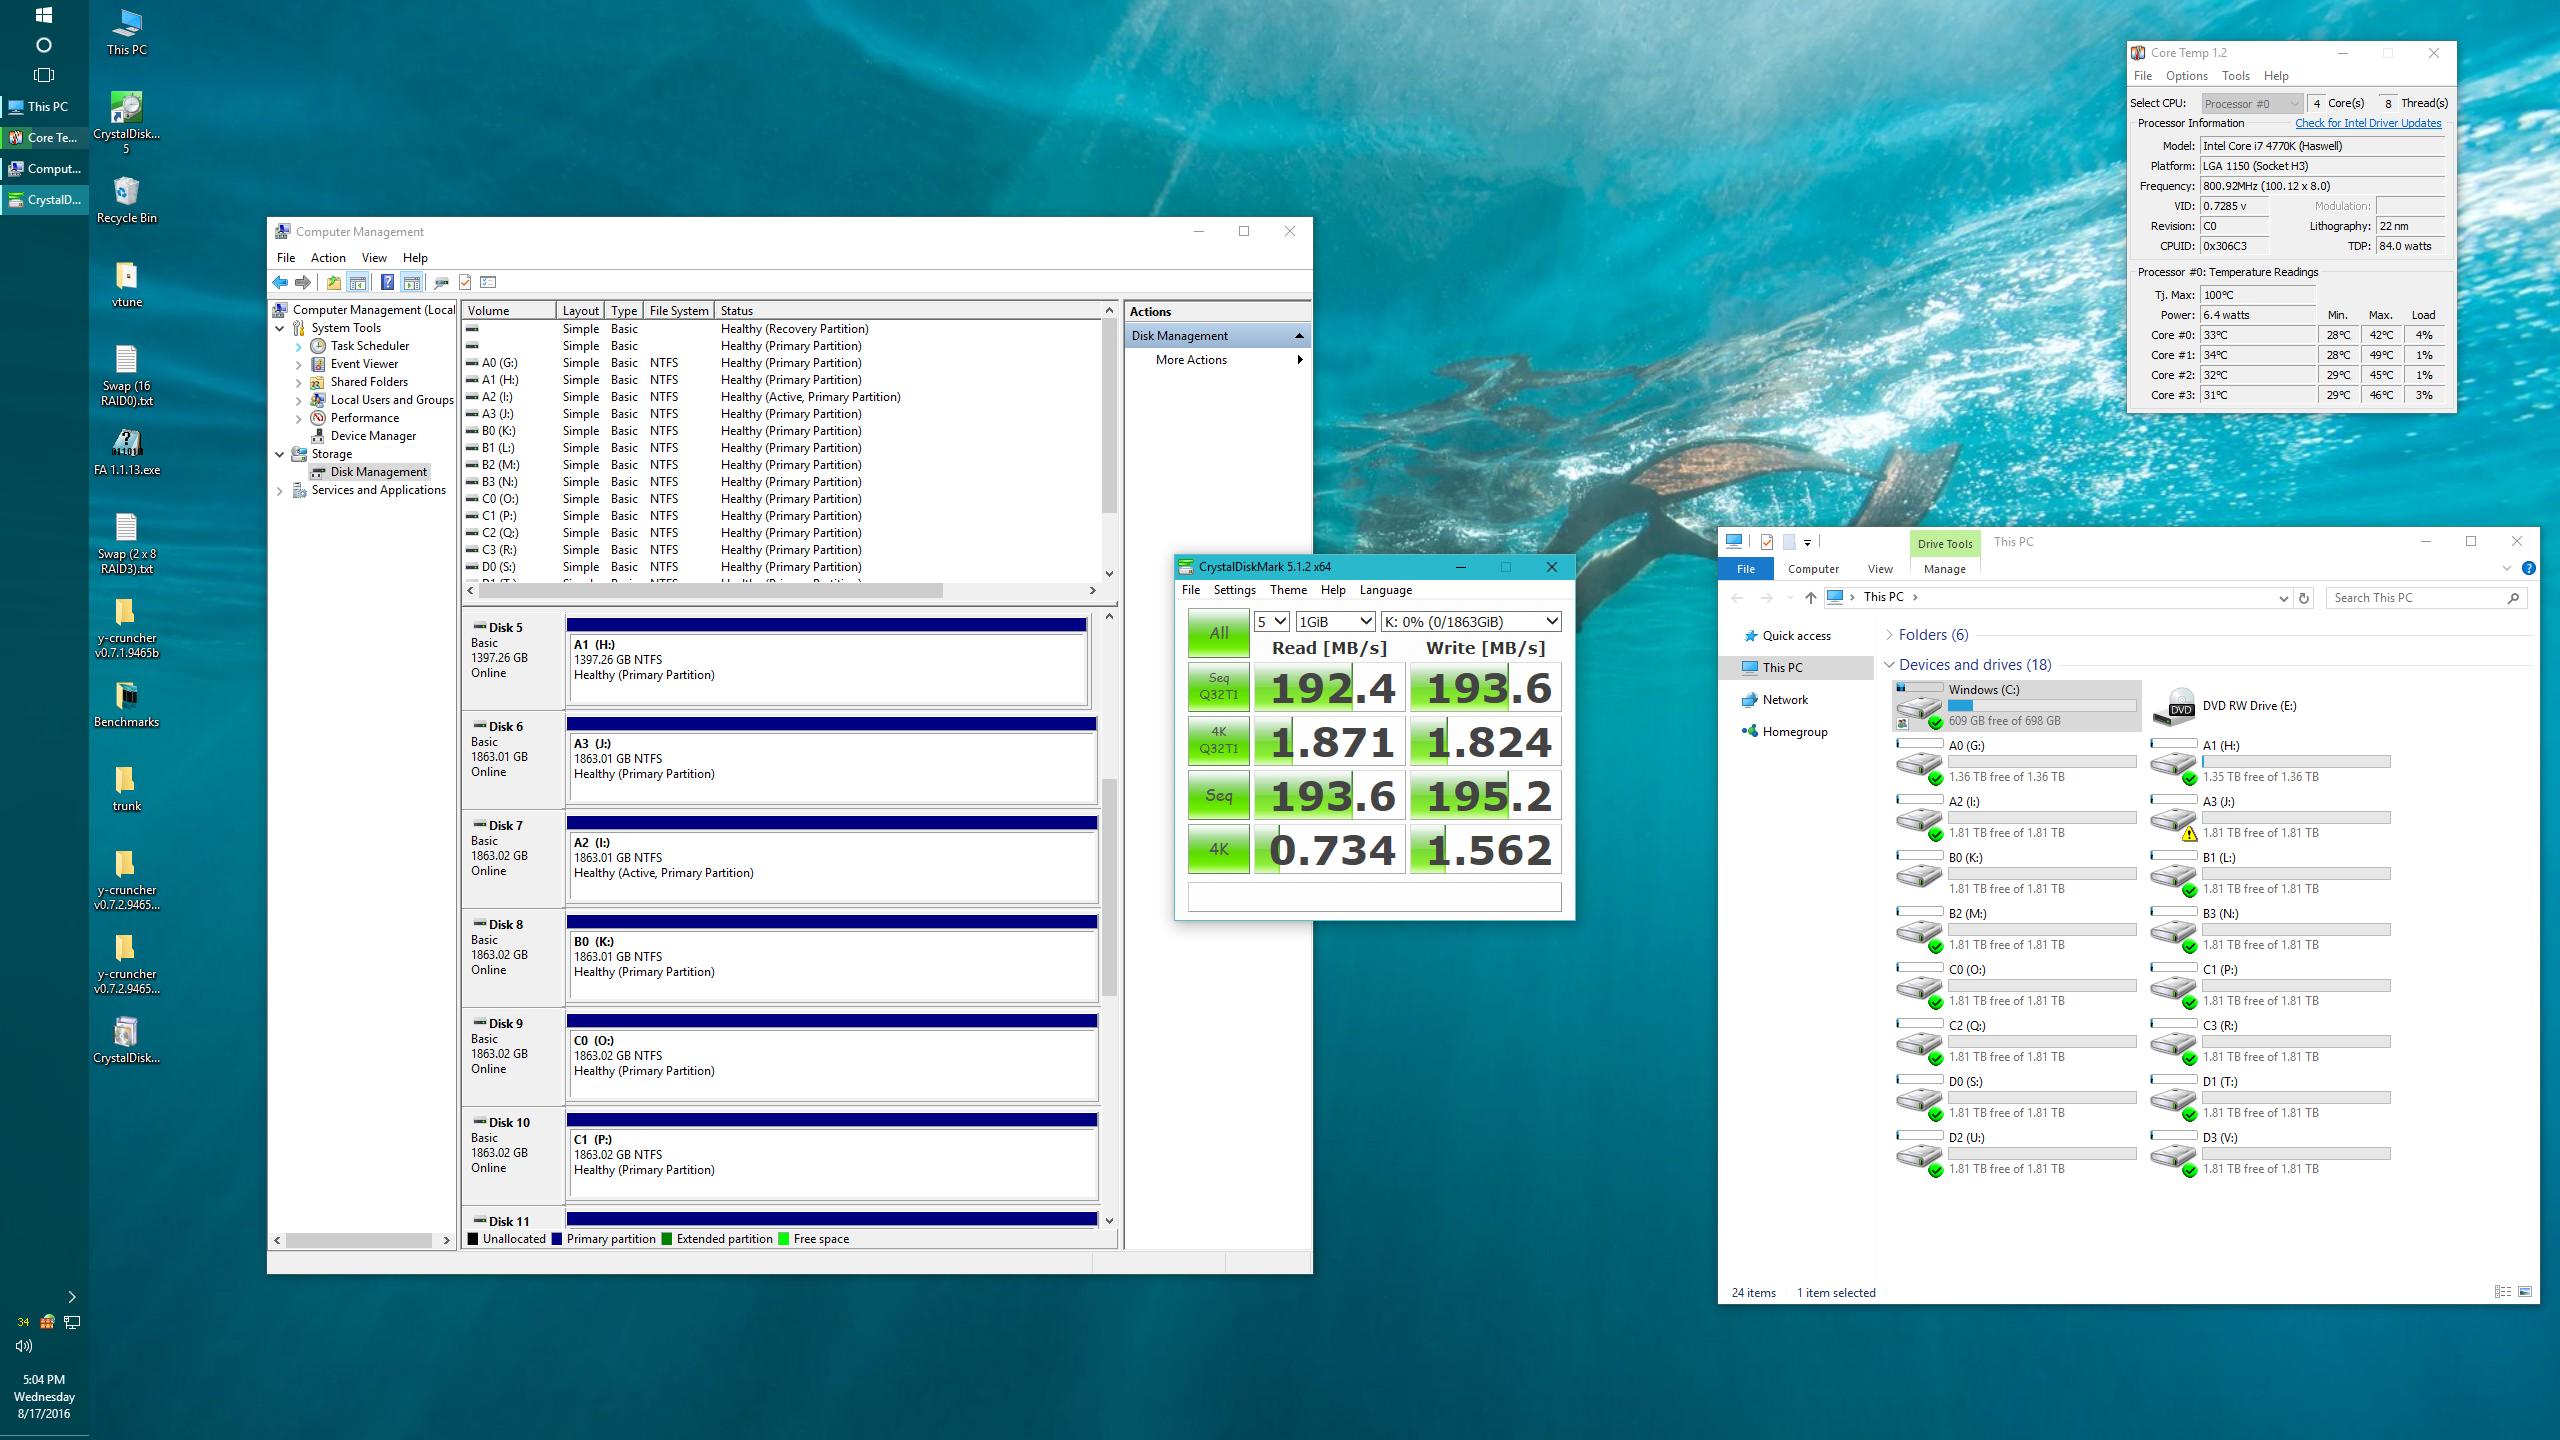2560x1440 pixels.
Task: Collapse the Storage node
Action: (280, 454)
